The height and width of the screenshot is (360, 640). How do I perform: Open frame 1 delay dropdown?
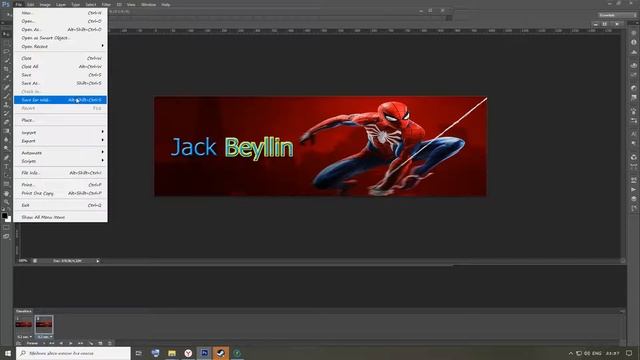24,337
